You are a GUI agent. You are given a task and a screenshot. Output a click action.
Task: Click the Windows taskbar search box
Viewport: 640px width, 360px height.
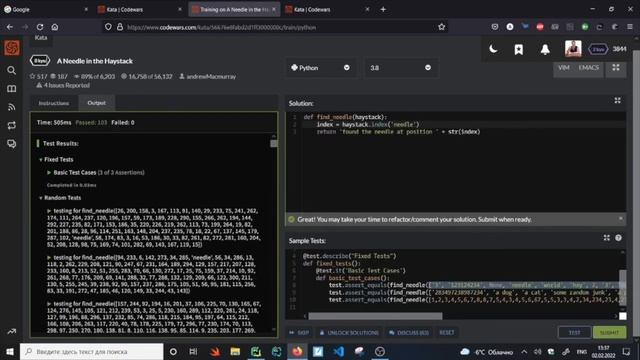91,351
